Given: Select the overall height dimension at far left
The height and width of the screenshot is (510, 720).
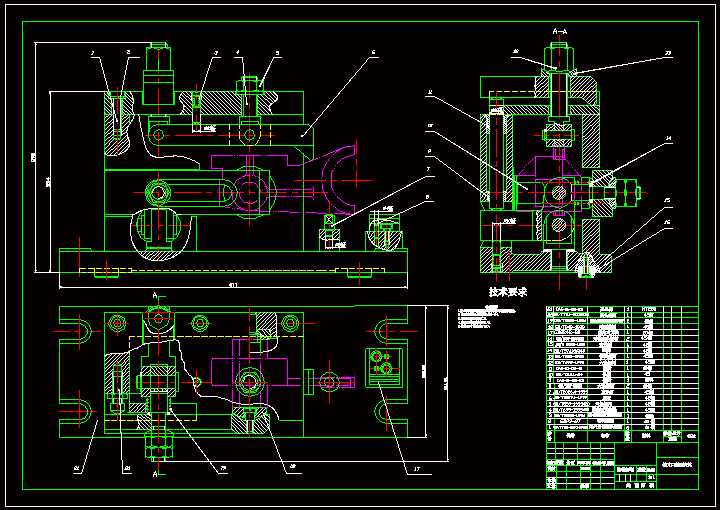Looking at the screenshot, I should 32,157.
